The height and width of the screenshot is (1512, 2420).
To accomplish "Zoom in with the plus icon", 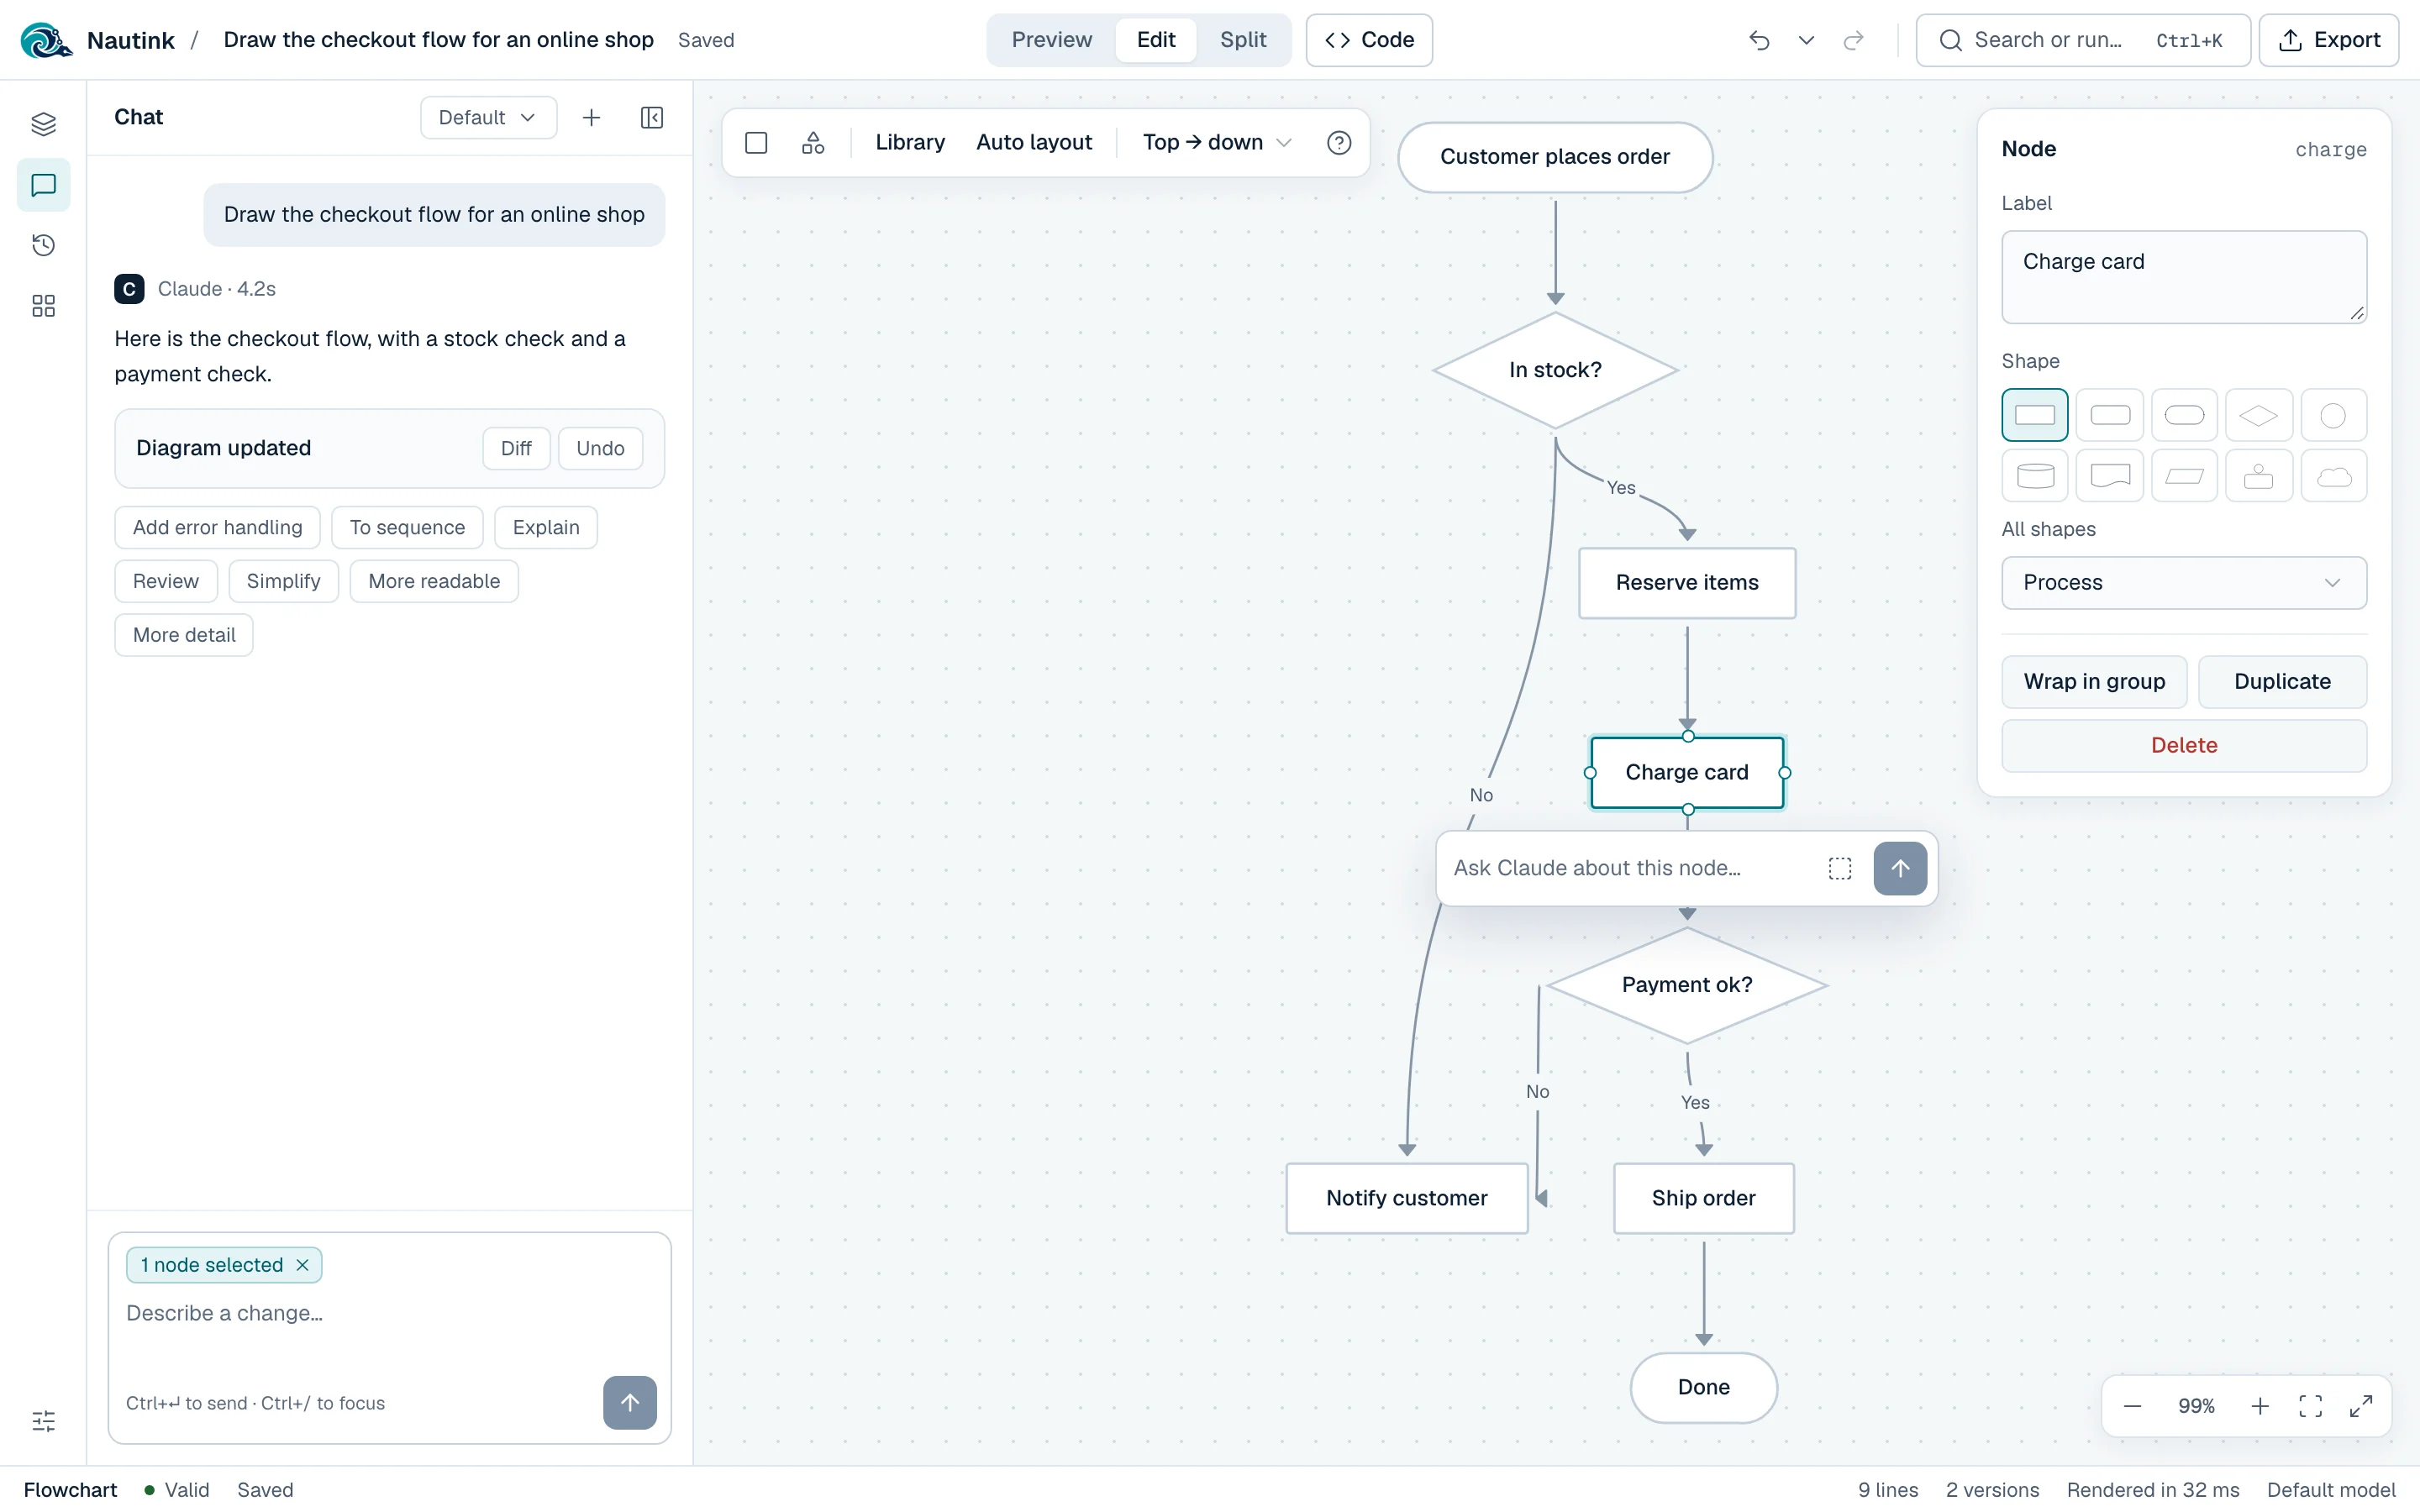I will click(2260, 1406).
